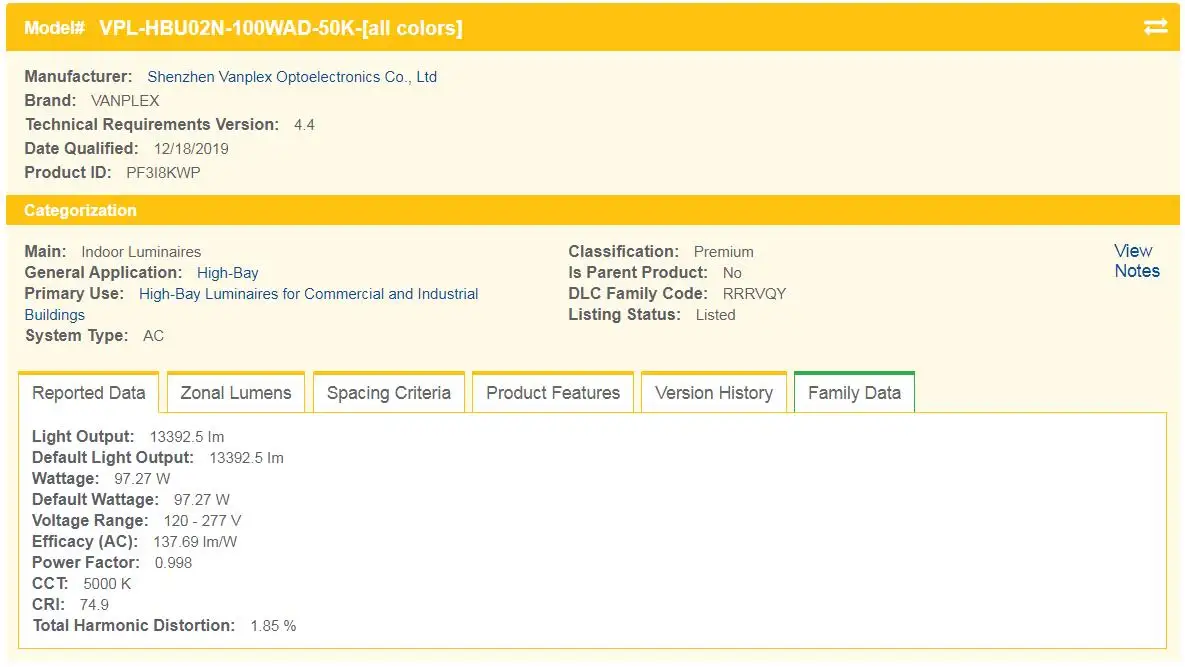Click the Categorization section header
The image size is (1185, 667).
[x=80, y=211]
